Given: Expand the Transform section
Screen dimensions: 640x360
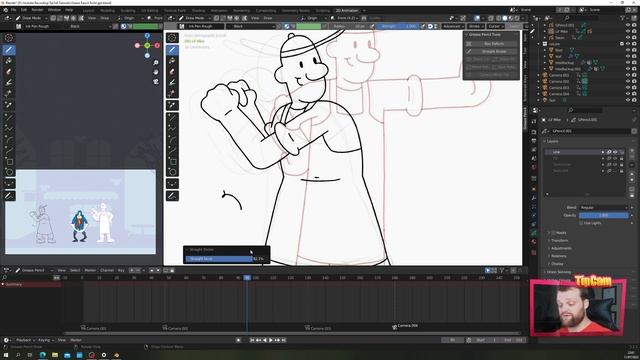Looking at the screenshot, I should click(x=560, y=240).
